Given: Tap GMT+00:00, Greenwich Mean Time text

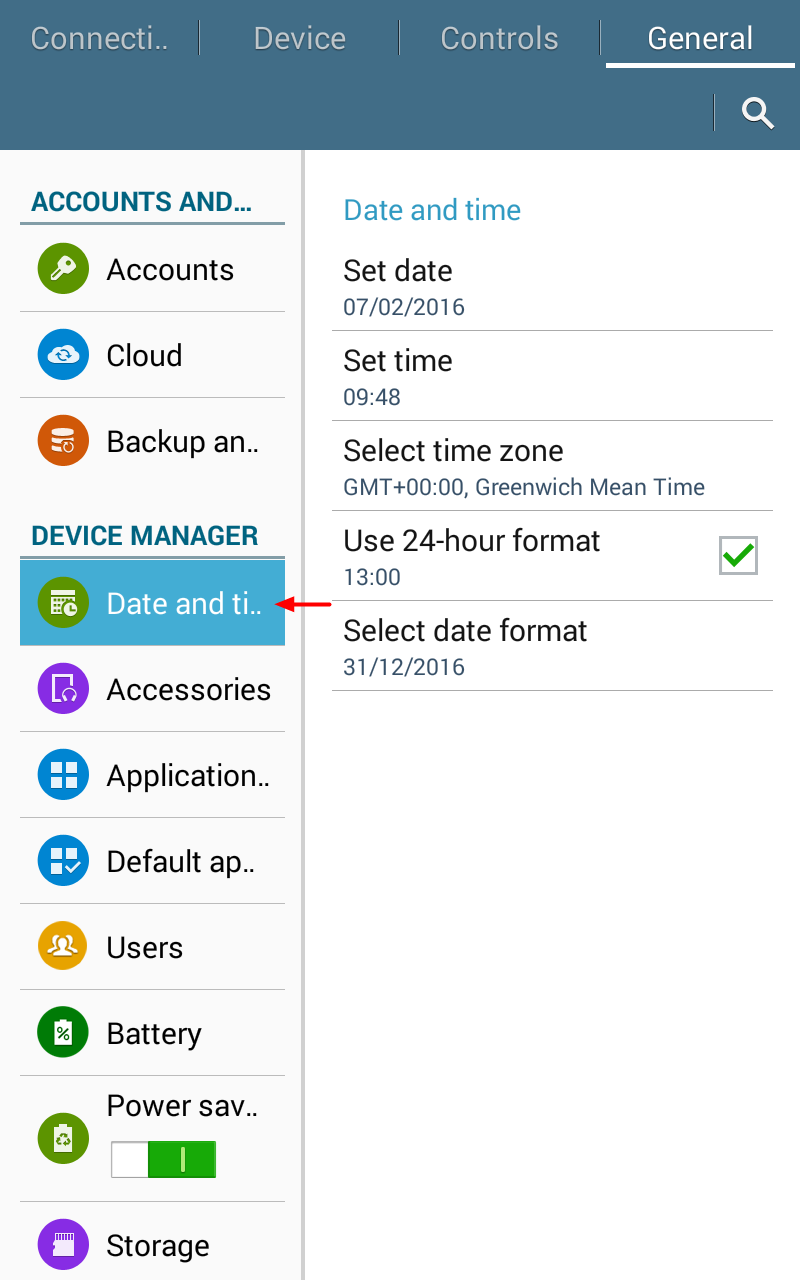Looking at the screenshot, I should tap(524, 487).
